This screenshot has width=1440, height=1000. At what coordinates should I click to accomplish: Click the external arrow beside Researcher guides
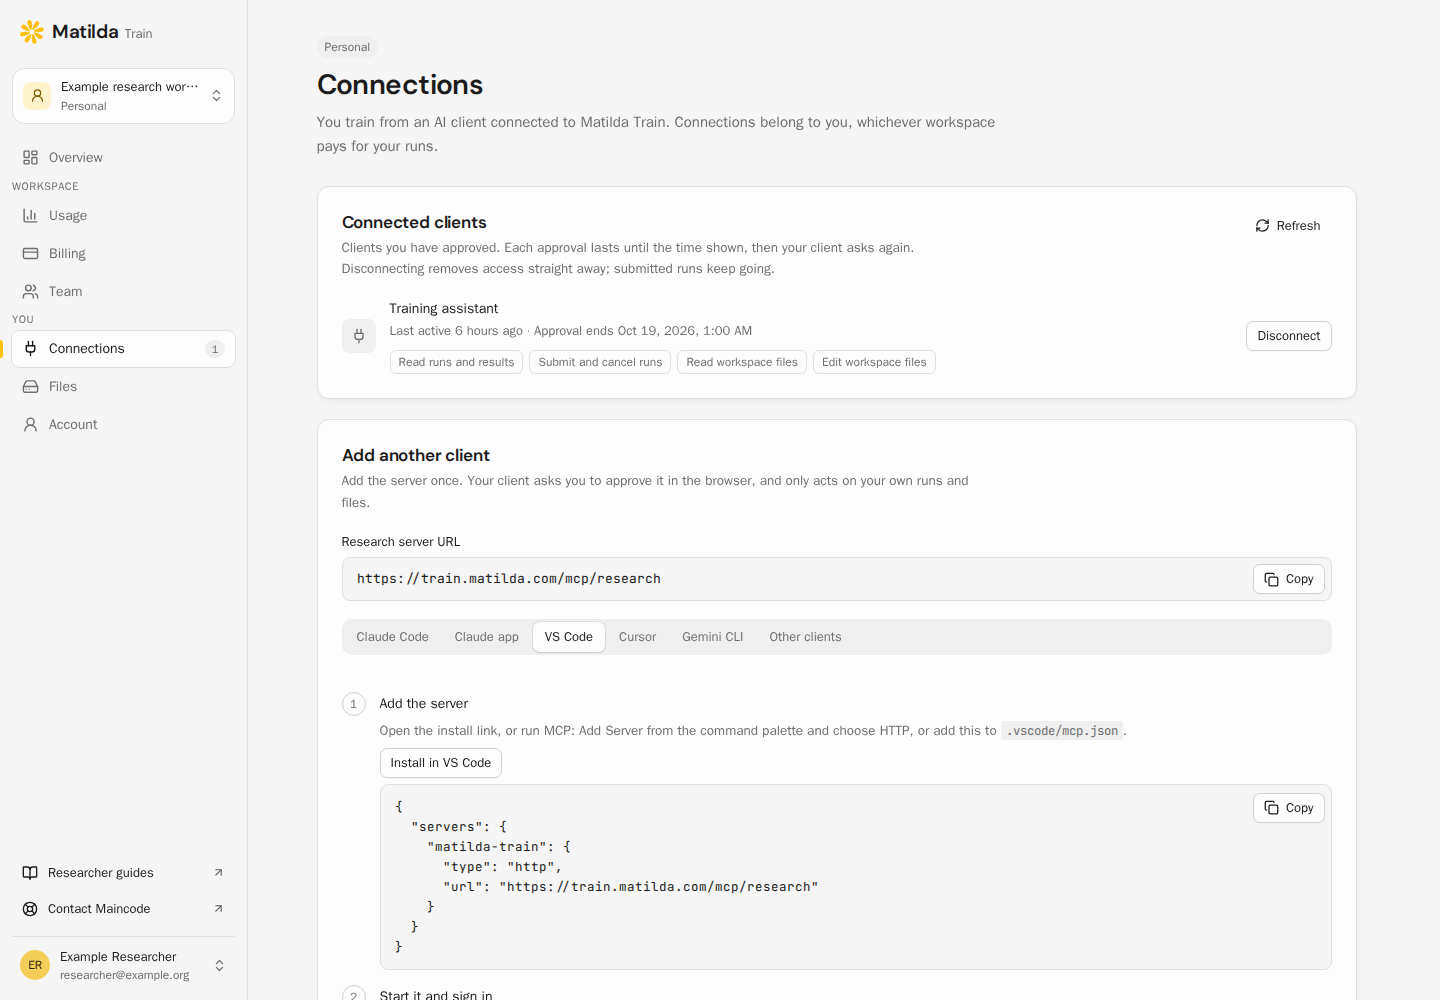[x=218, y=872]
